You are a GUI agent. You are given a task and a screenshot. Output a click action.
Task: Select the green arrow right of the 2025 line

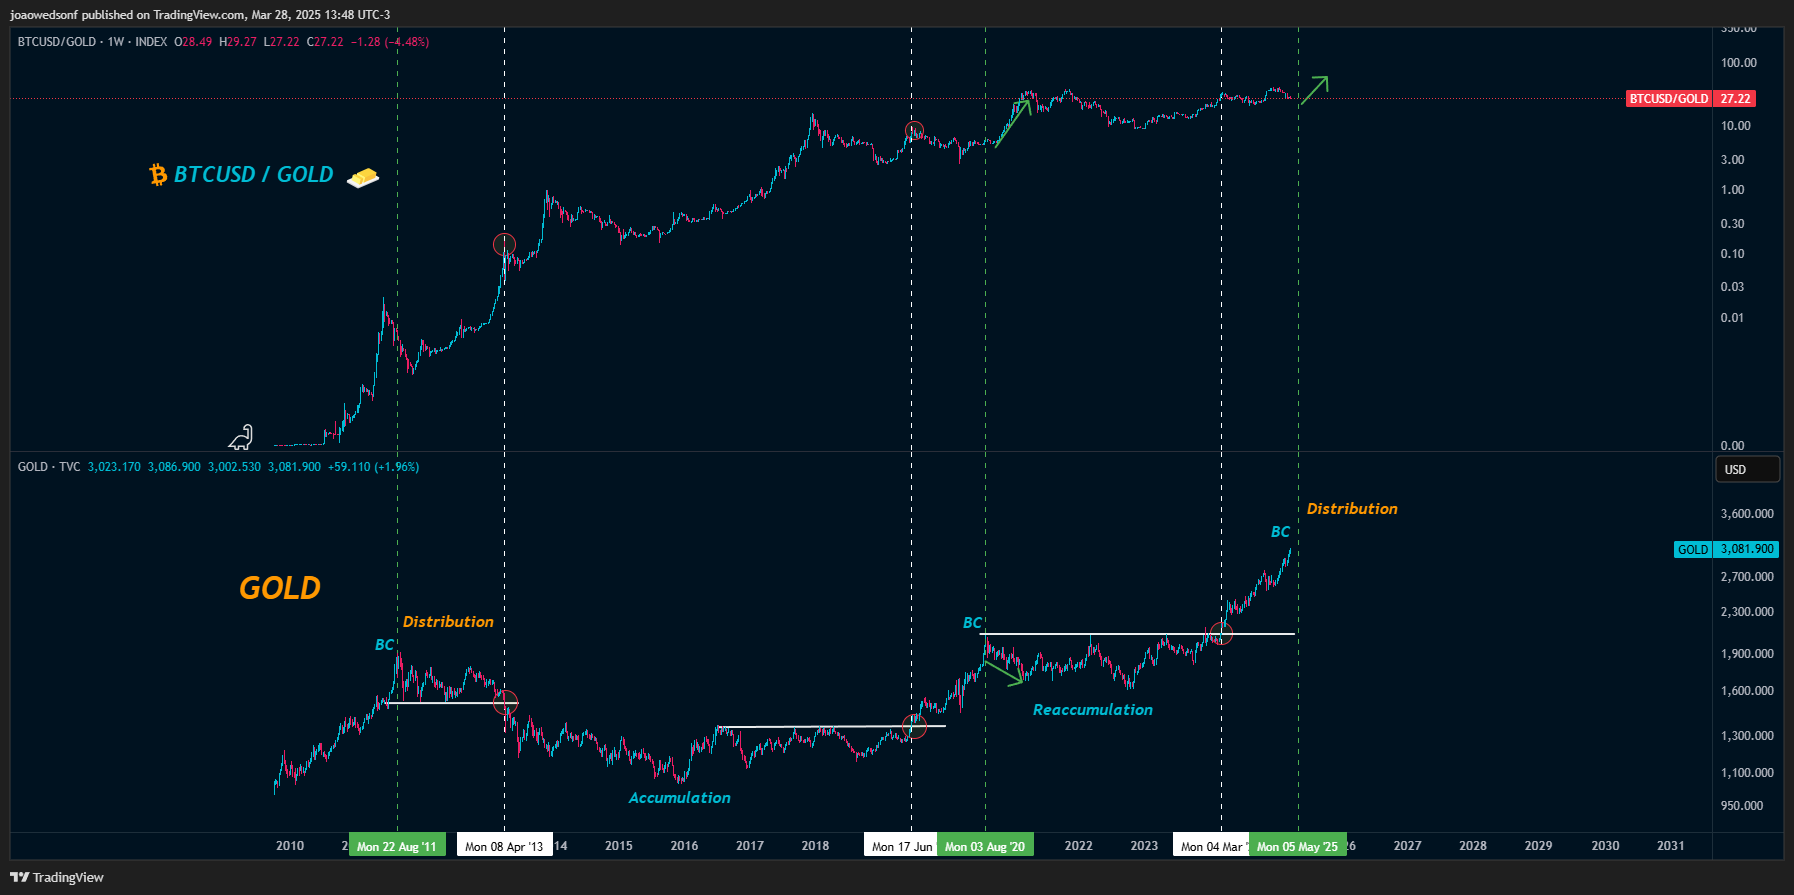pyautogui.click(x=1314, y=90)
